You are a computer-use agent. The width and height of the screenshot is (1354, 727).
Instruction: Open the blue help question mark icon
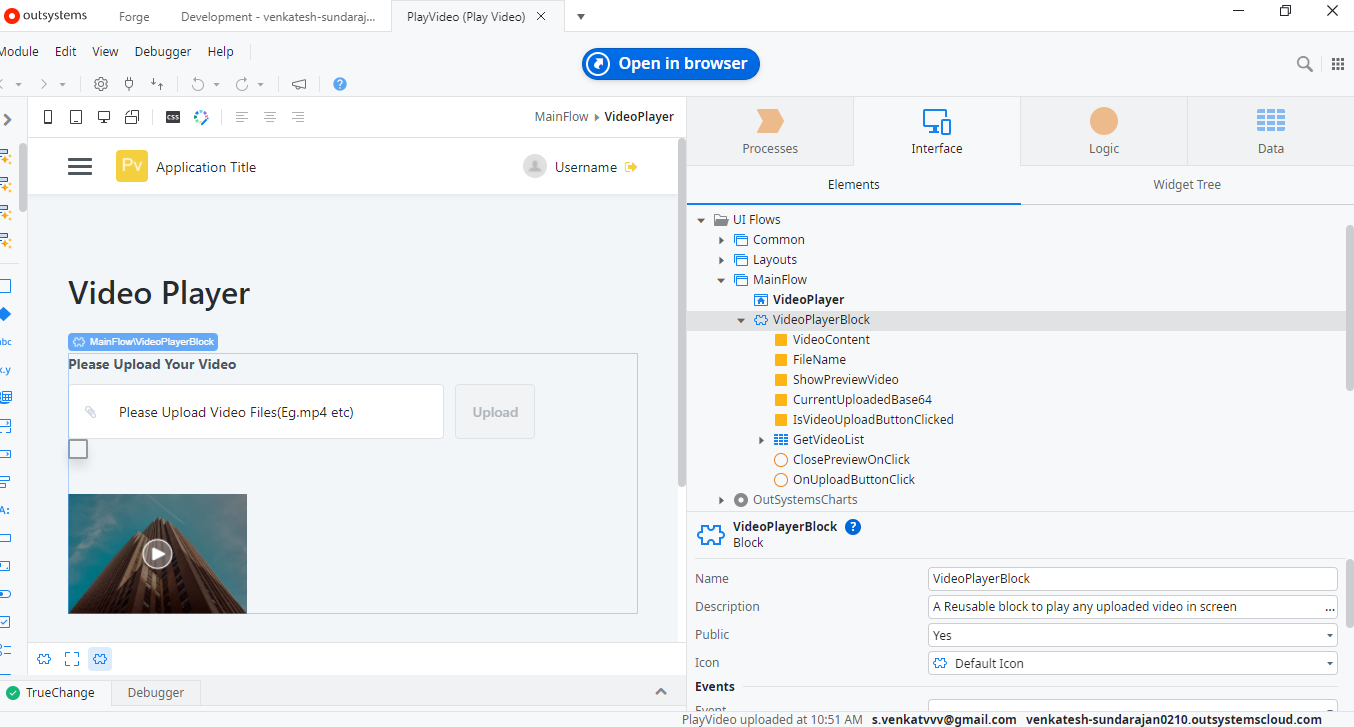[339, 84]
